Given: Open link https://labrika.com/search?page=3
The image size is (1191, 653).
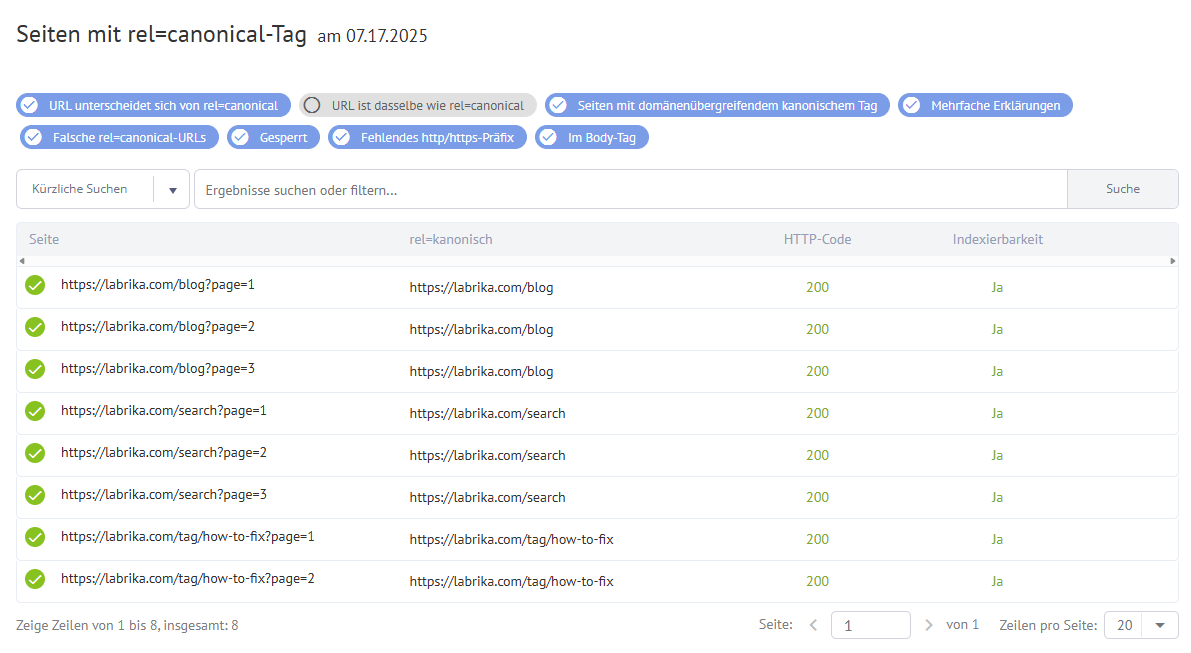Looking at the screenshot, I should coord(163,494).
